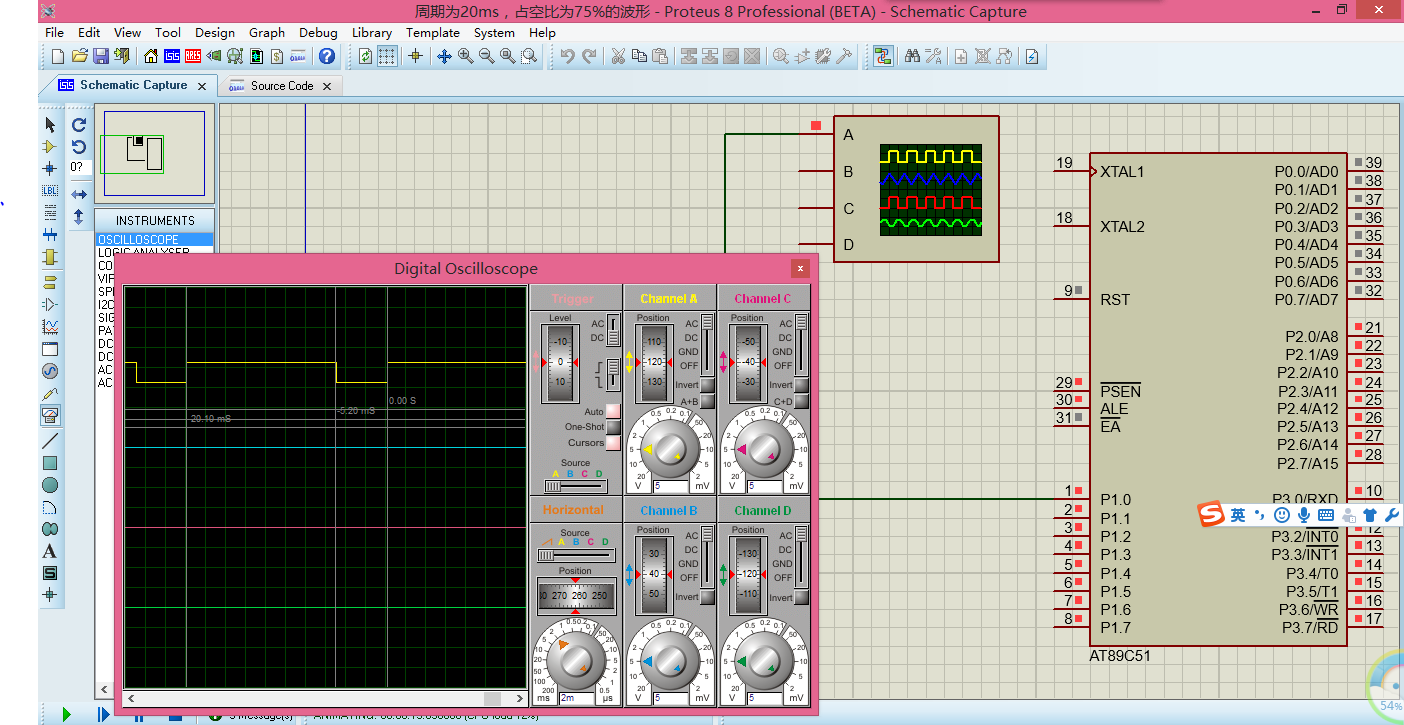Zoom in with magnifier plus icon
Image resolution: width=1404 pixels, height=725 pixels.
pyautogui.click(x=466, y=56)
